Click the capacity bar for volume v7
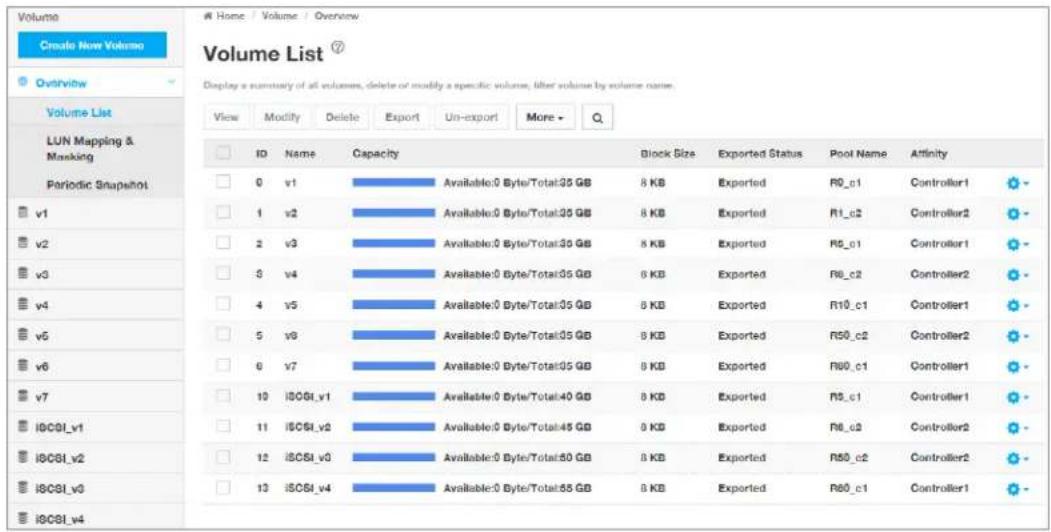This screenshot has width=1051, height=532. pos(393,367)
